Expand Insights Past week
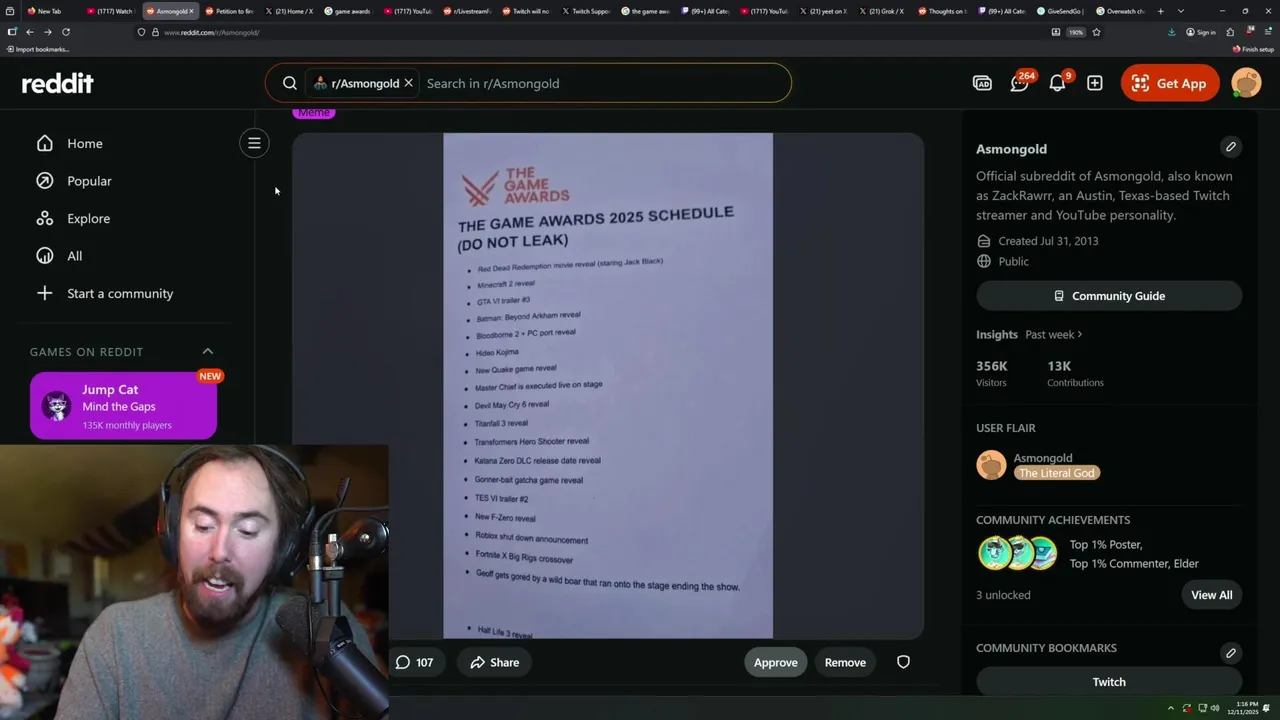This screenshot has width=1280, height=720. pyautogui.click(x=1054, y=334)
